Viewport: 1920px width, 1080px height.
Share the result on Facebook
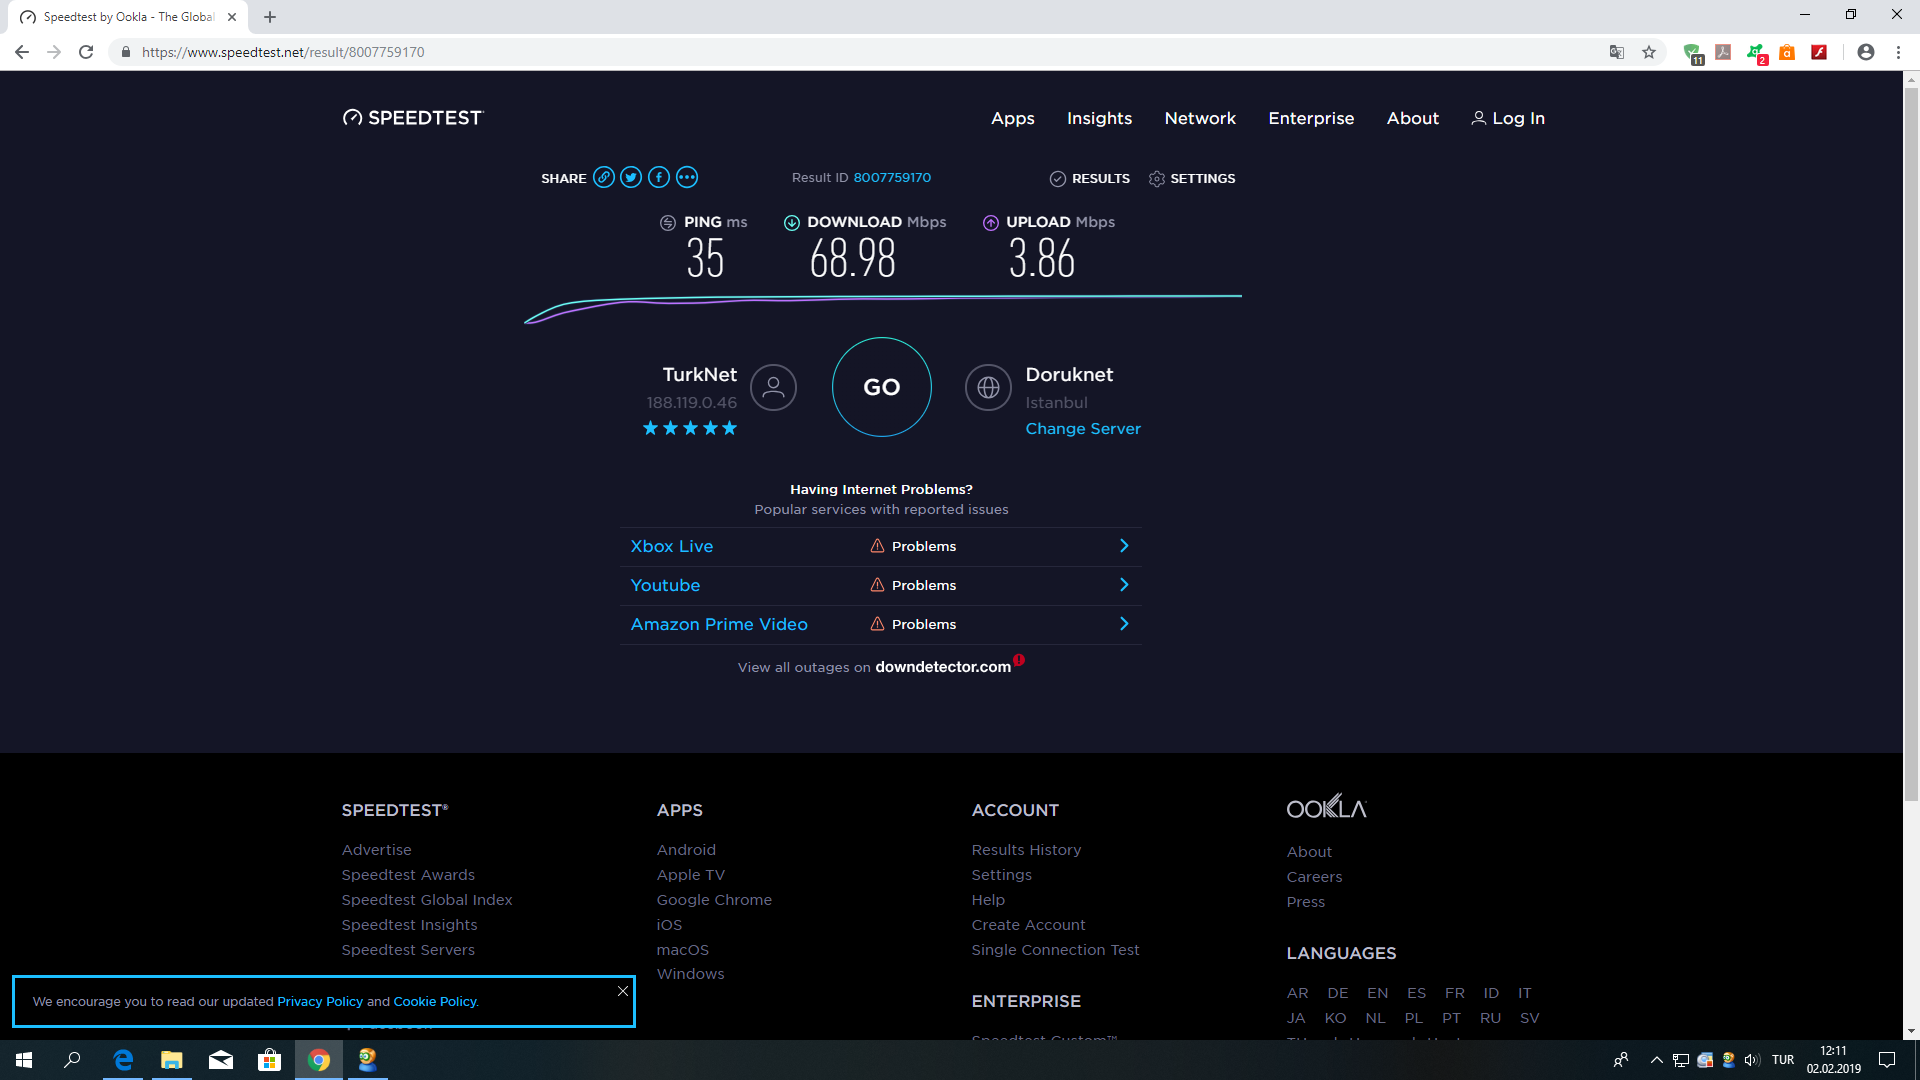coord(659,178)
